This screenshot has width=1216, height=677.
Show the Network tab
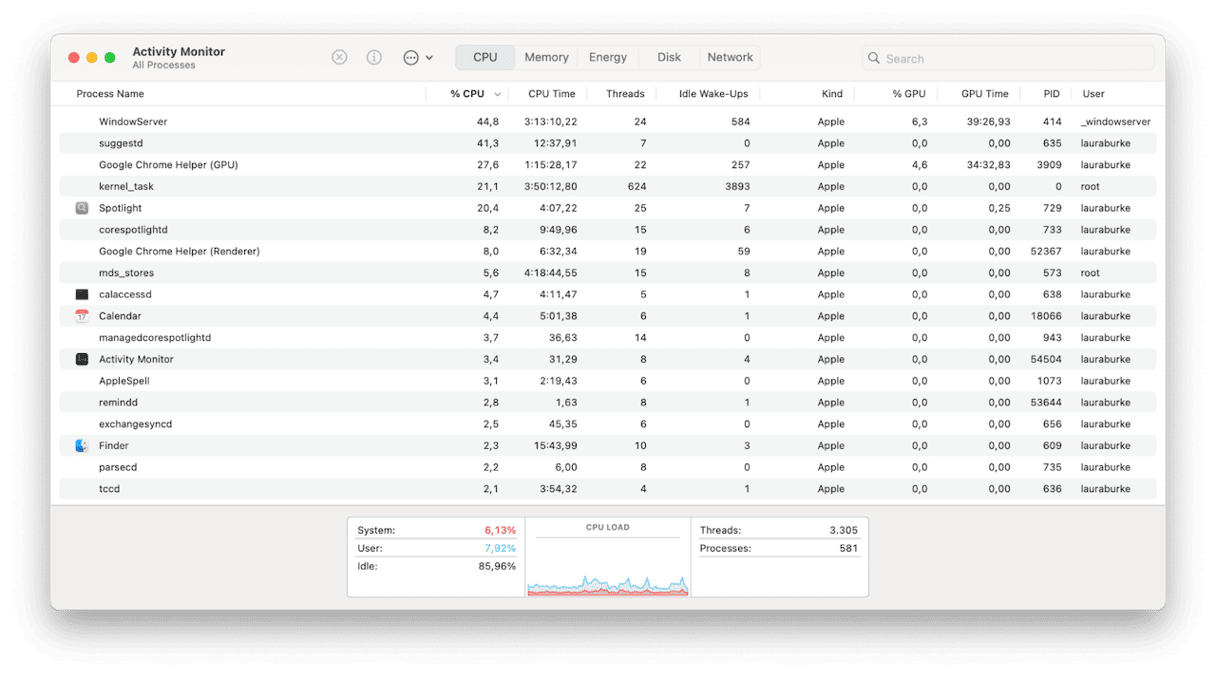point(730,58)
